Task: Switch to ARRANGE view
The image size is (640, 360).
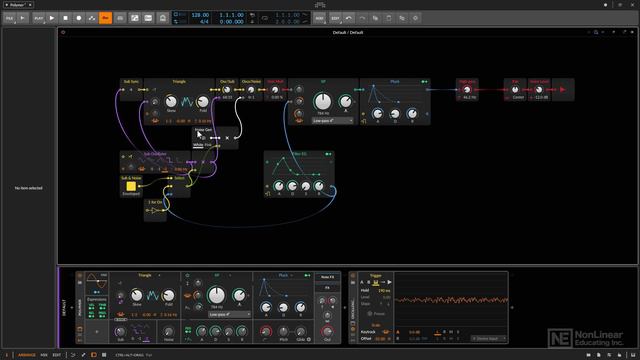Action: pyautogui.click(x=27, y=355)
